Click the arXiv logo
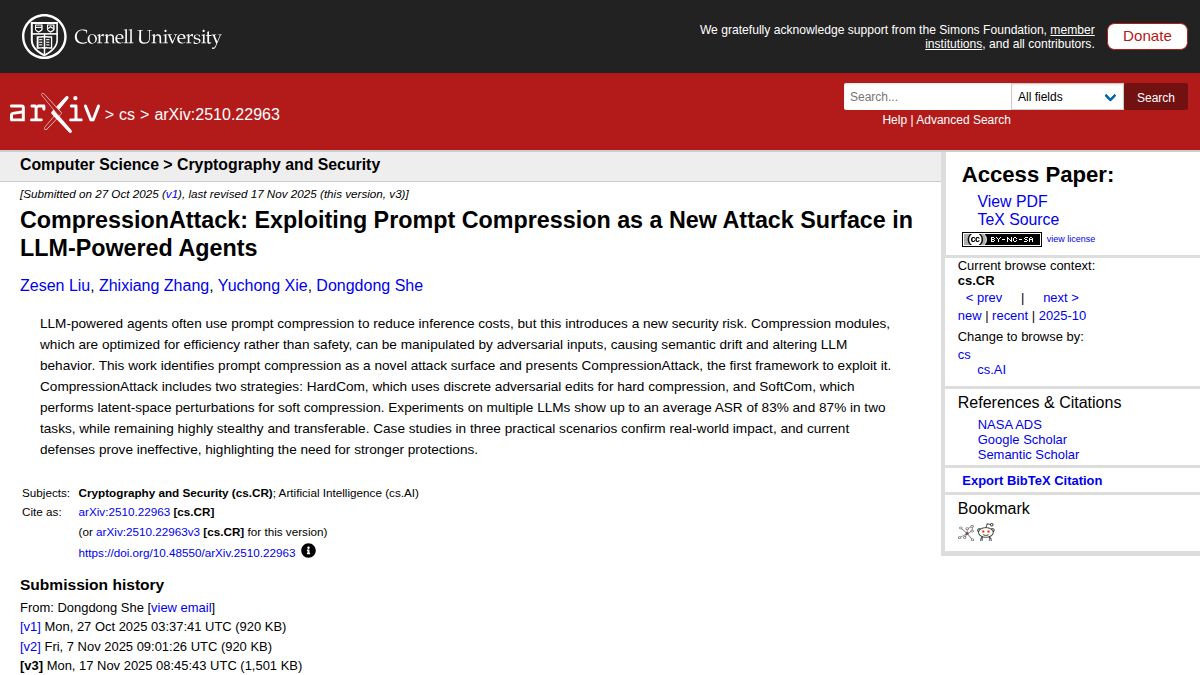This screenshot has width=1200, height=675. 55,110
